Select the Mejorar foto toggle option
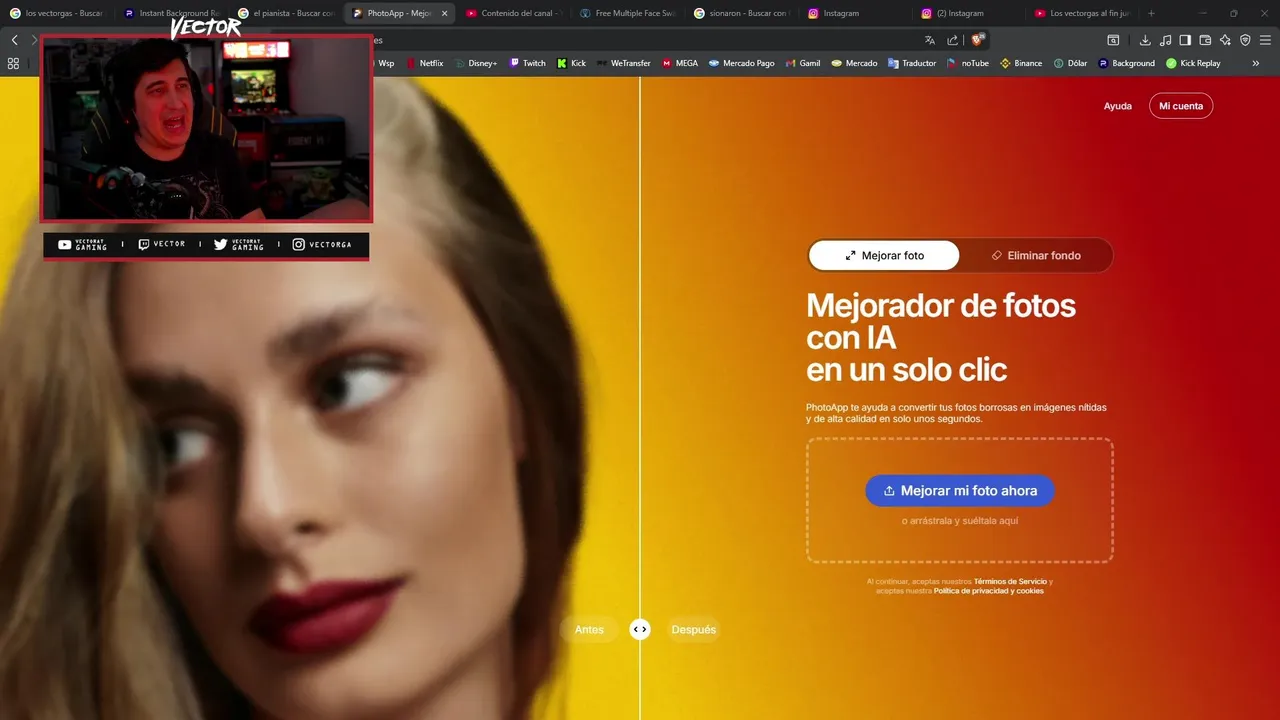1280x720 pixels. pyautogui.click(x=884, y=256)
